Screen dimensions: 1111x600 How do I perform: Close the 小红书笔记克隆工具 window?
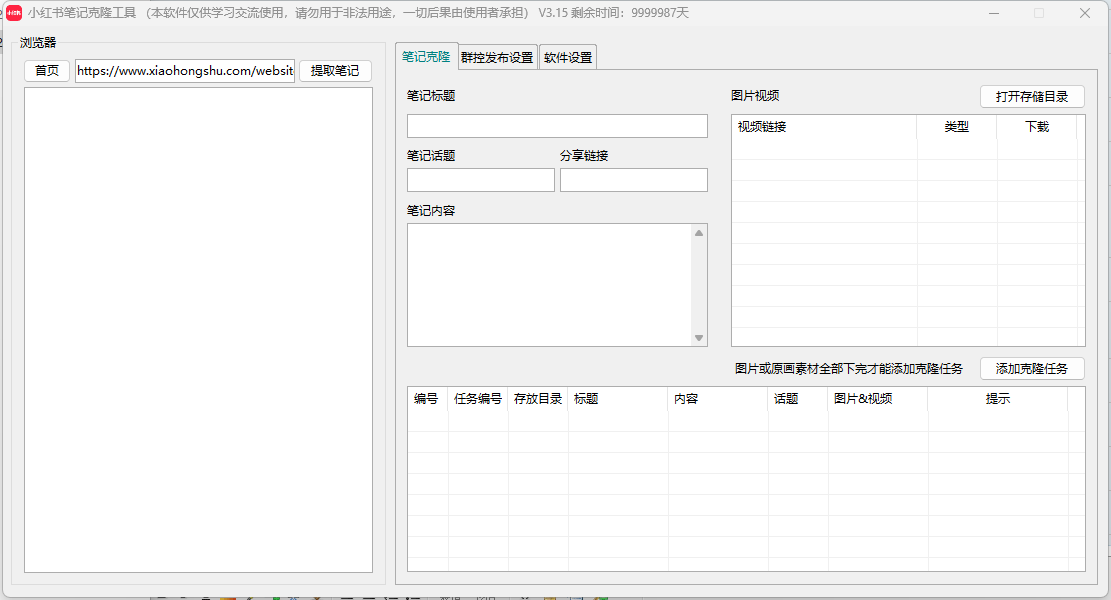coord(1085,13)
